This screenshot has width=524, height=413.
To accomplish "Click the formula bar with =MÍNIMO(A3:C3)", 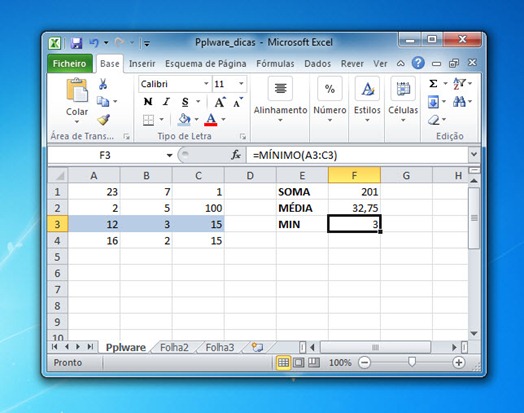I will pyautogui.click(x=357, y=155).
